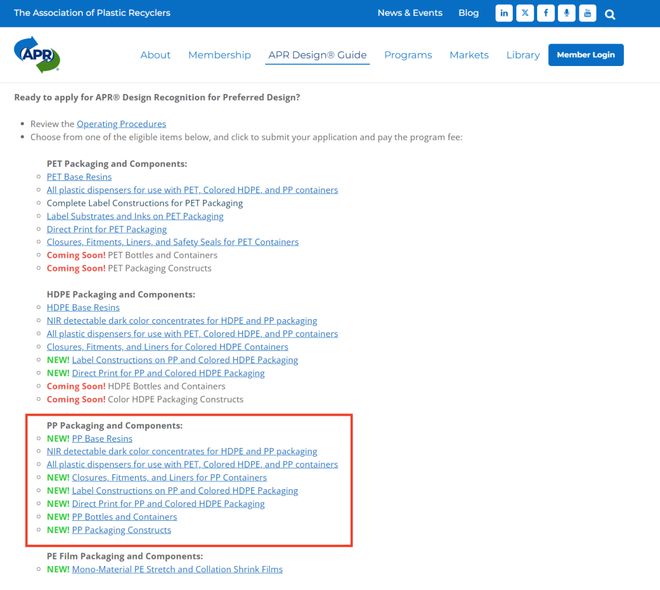Open the PP Bottles and Containers link
Image resolution: width=660 pixels, height=590 pixels.
125,517
